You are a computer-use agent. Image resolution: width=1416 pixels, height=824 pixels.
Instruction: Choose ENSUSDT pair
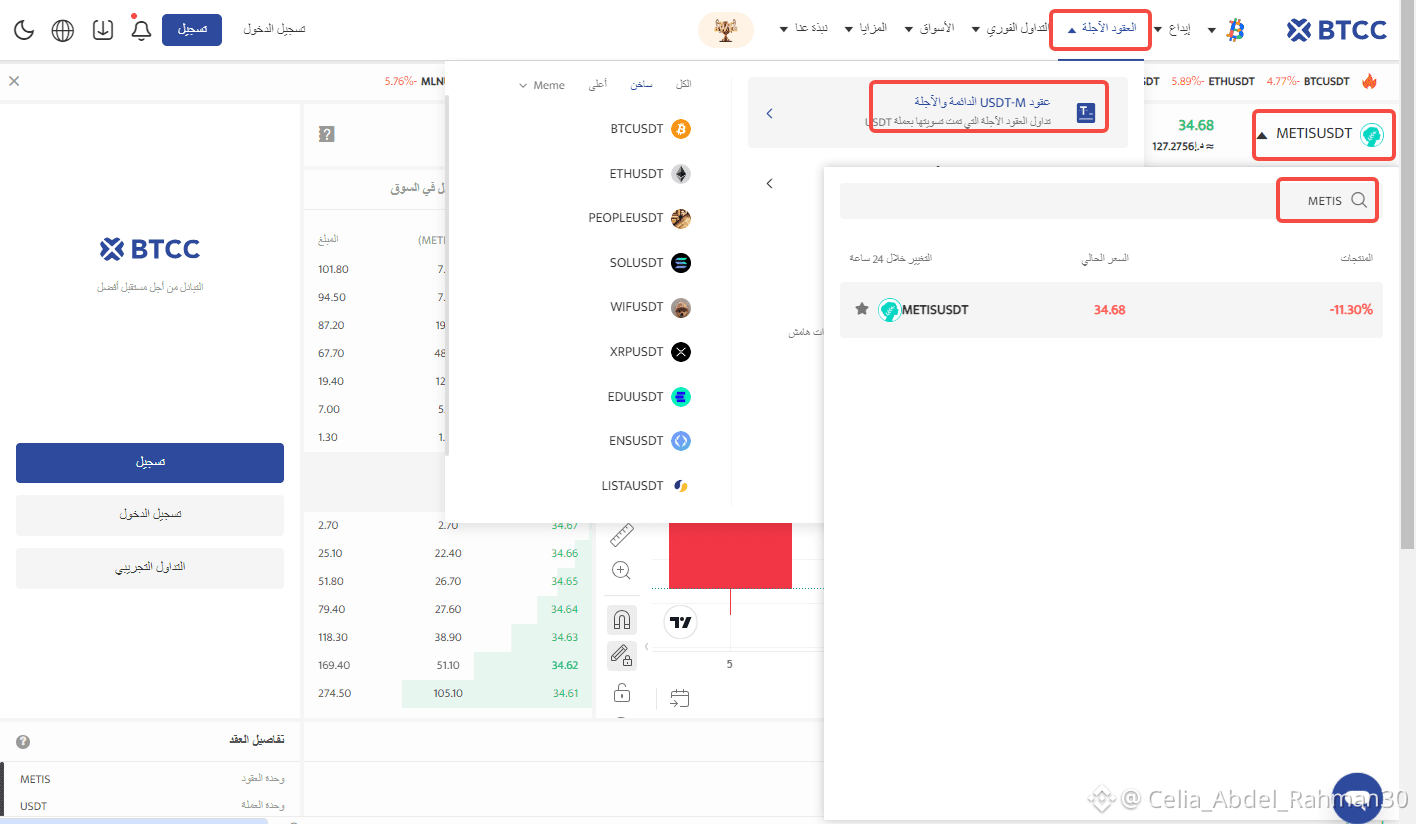click(x=649, y=440)
